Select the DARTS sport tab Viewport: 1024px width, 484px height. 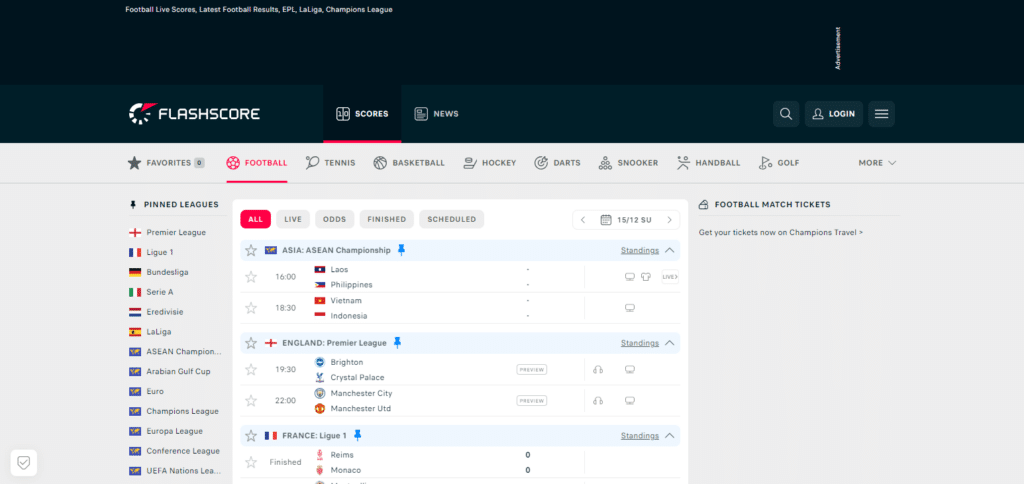pos(557,163)
